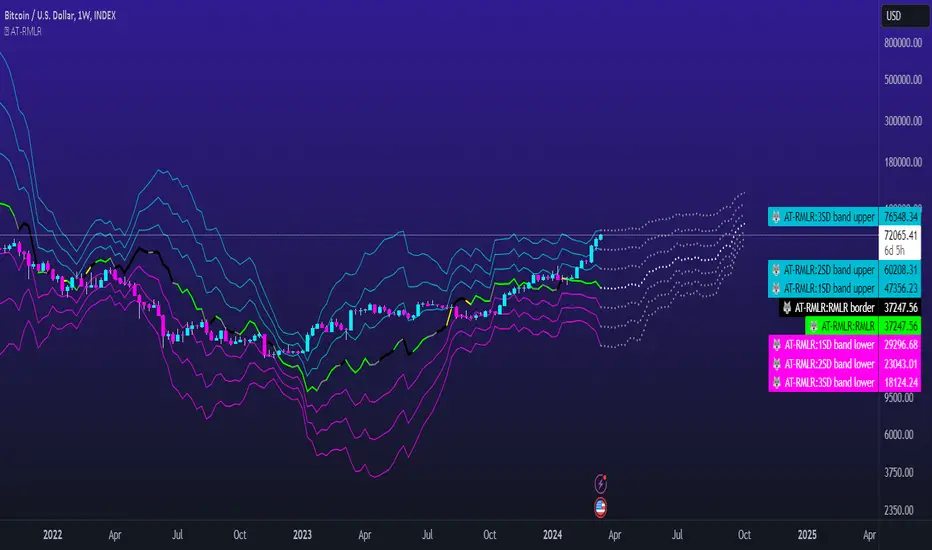The width and height of the screenshot is (932, 550).
Task: Click the 800000.00 price axis label
Action: (x=903, y=43)
